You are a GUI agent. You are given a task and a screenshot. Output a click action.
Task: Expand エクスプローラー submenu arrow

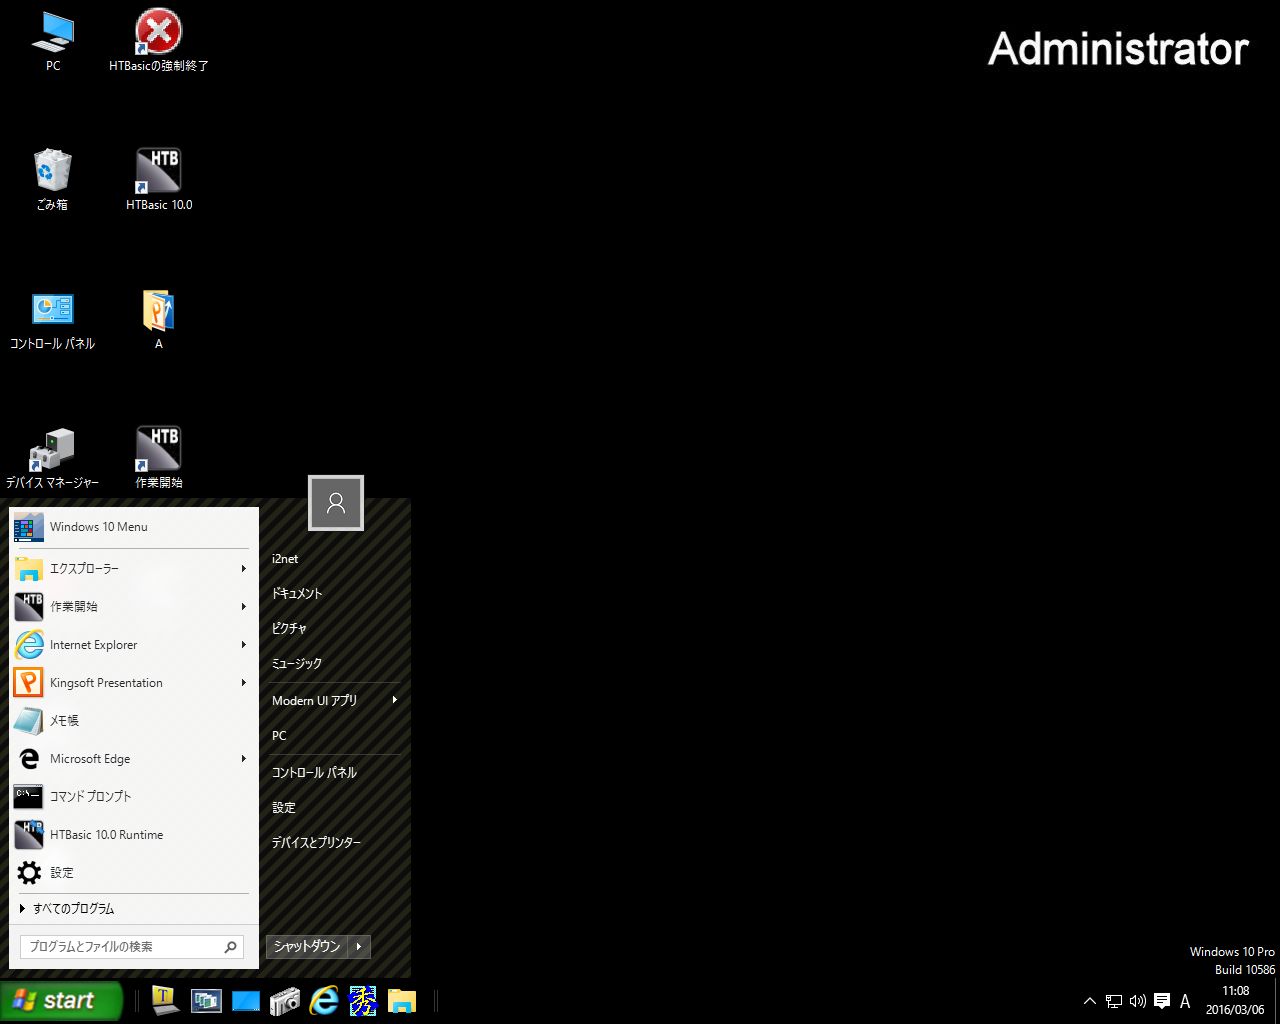tap(243, 569)
